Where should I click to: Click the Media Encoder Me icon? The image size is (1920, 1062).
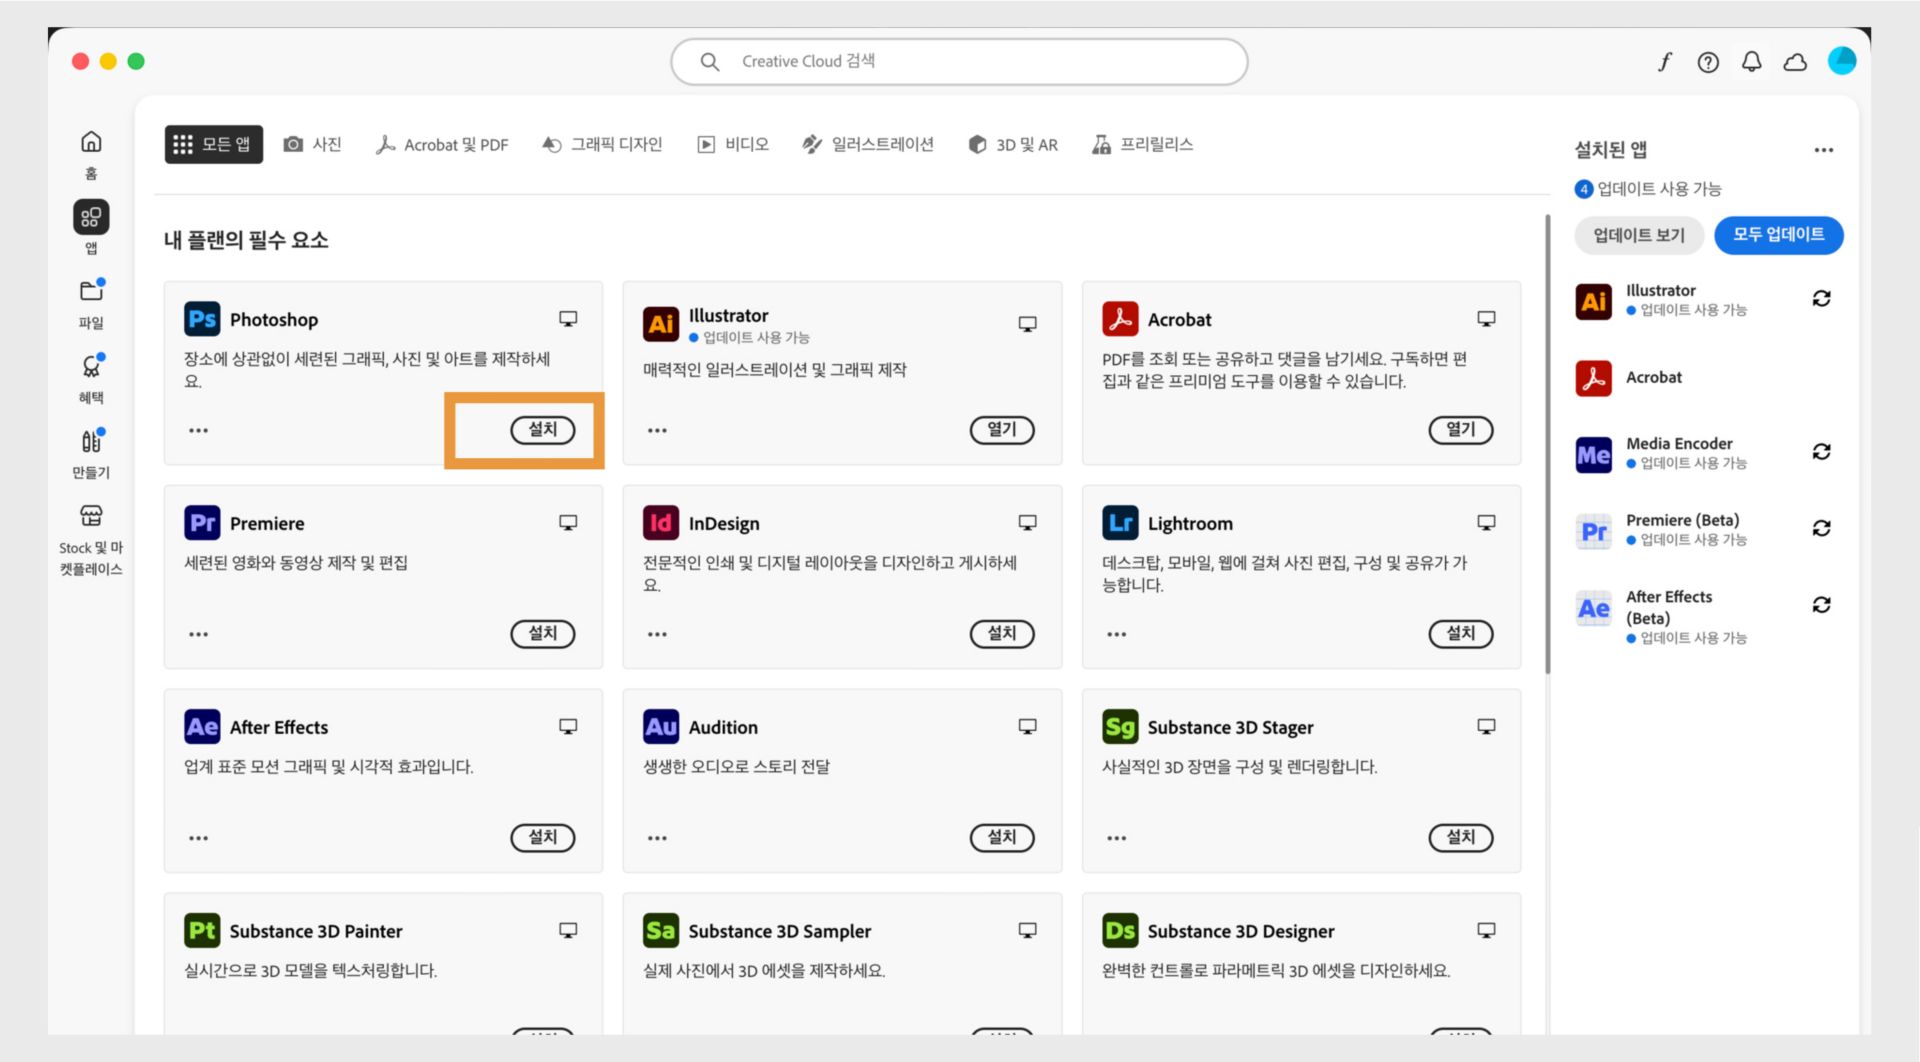[x=1593, y=455]
